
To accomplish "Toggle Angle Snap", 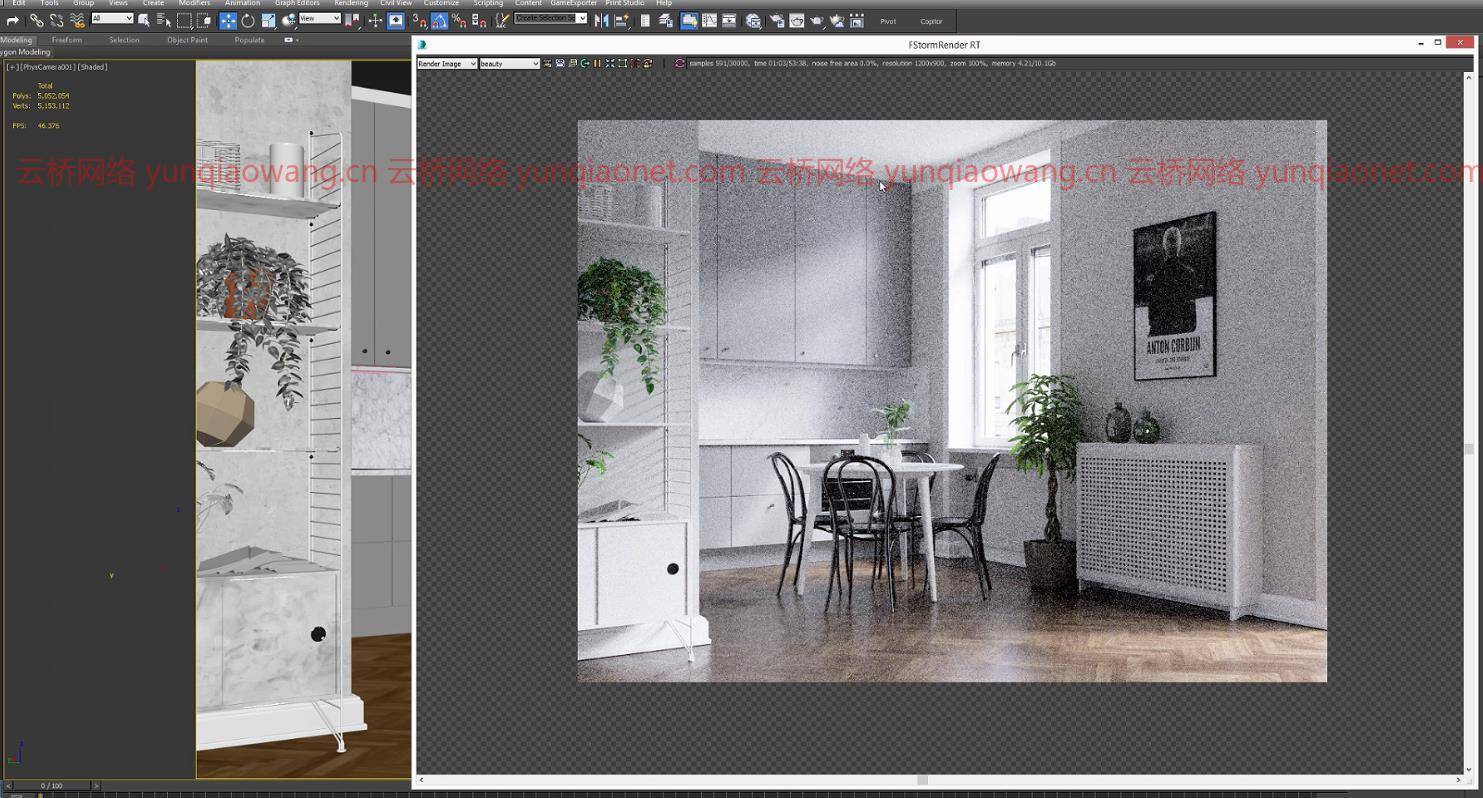I will coord(438,20).
